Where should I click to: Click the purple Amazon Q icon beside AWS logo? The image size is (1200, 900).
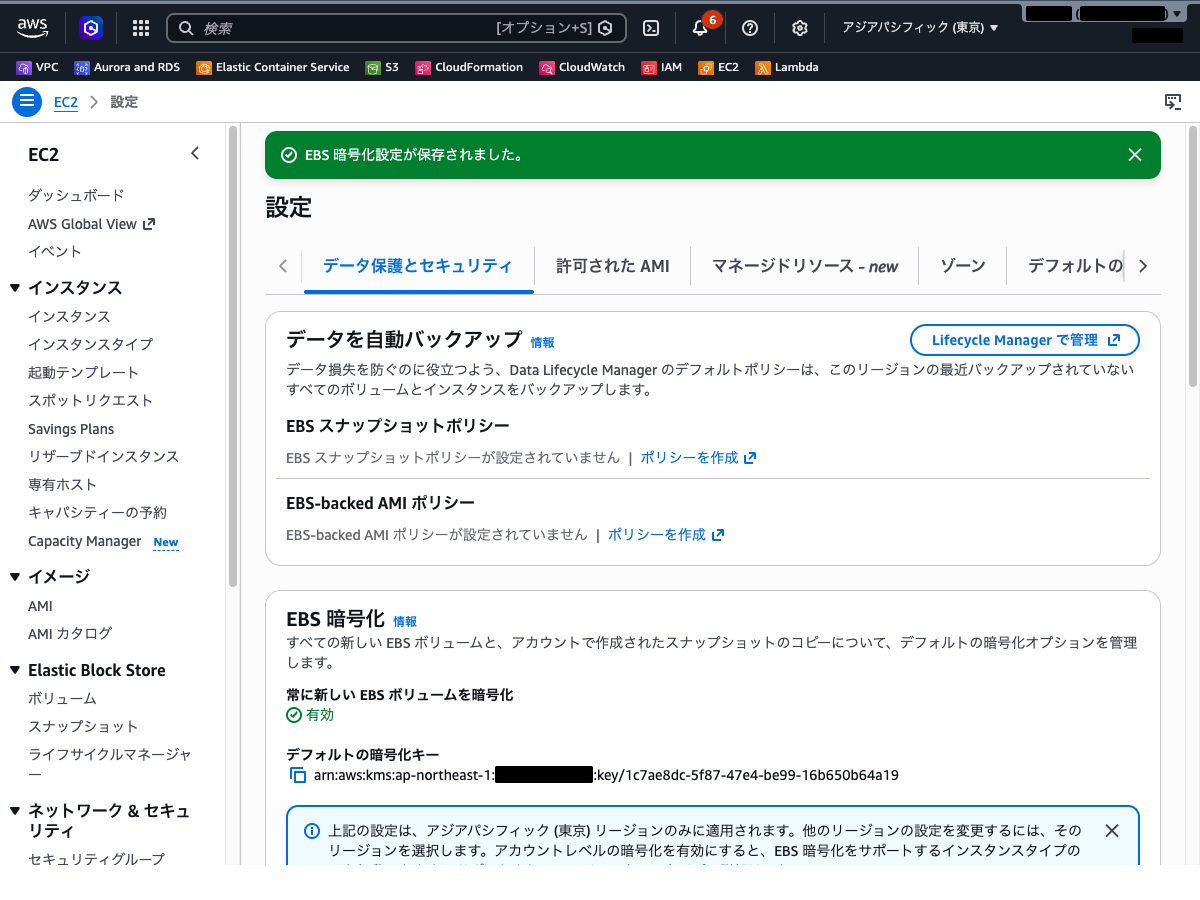click(x=92, y=28)
